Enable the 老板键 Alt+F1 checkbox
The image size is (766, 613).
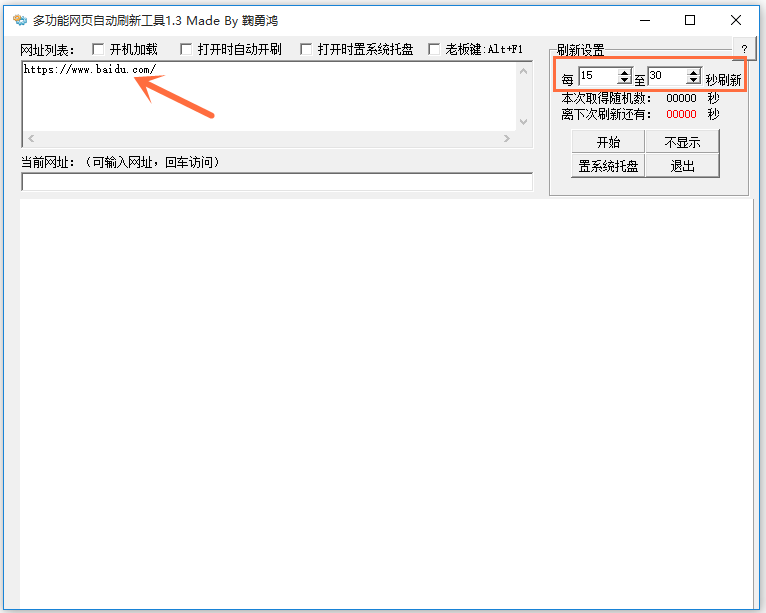click(434, 49)
